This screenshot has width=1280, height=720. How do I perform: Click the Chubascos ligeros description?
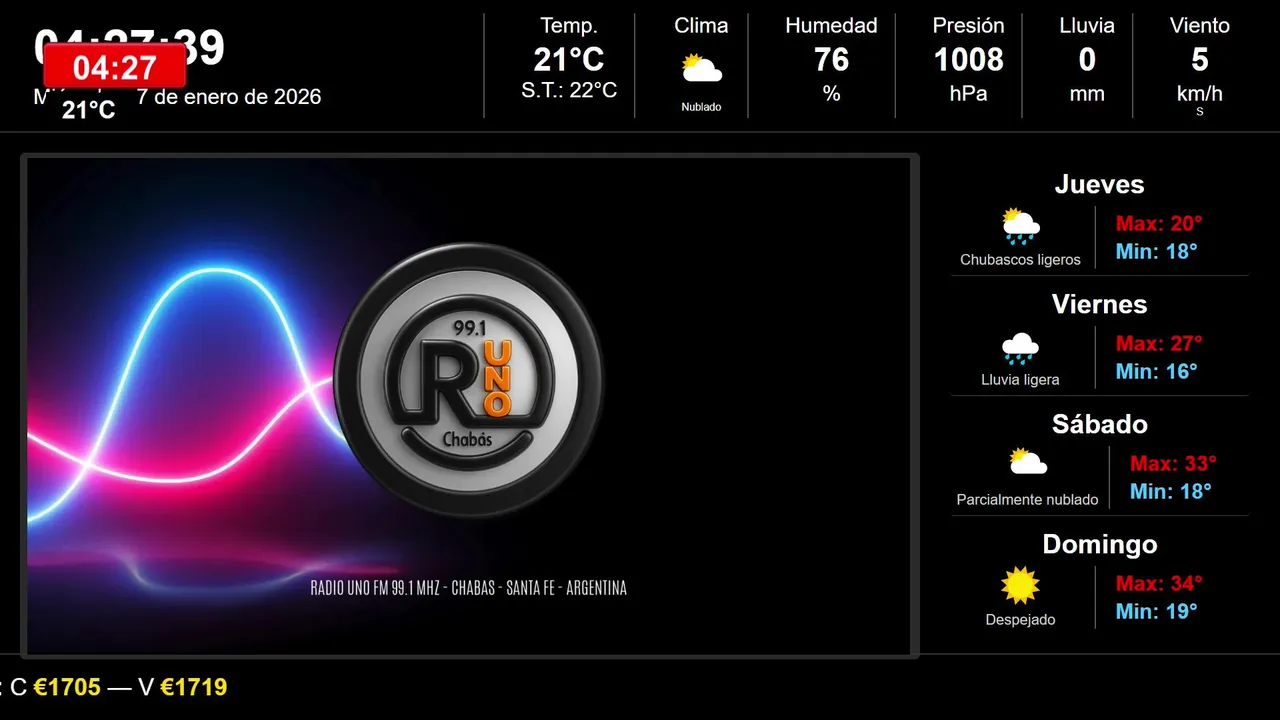point(1020,260)
